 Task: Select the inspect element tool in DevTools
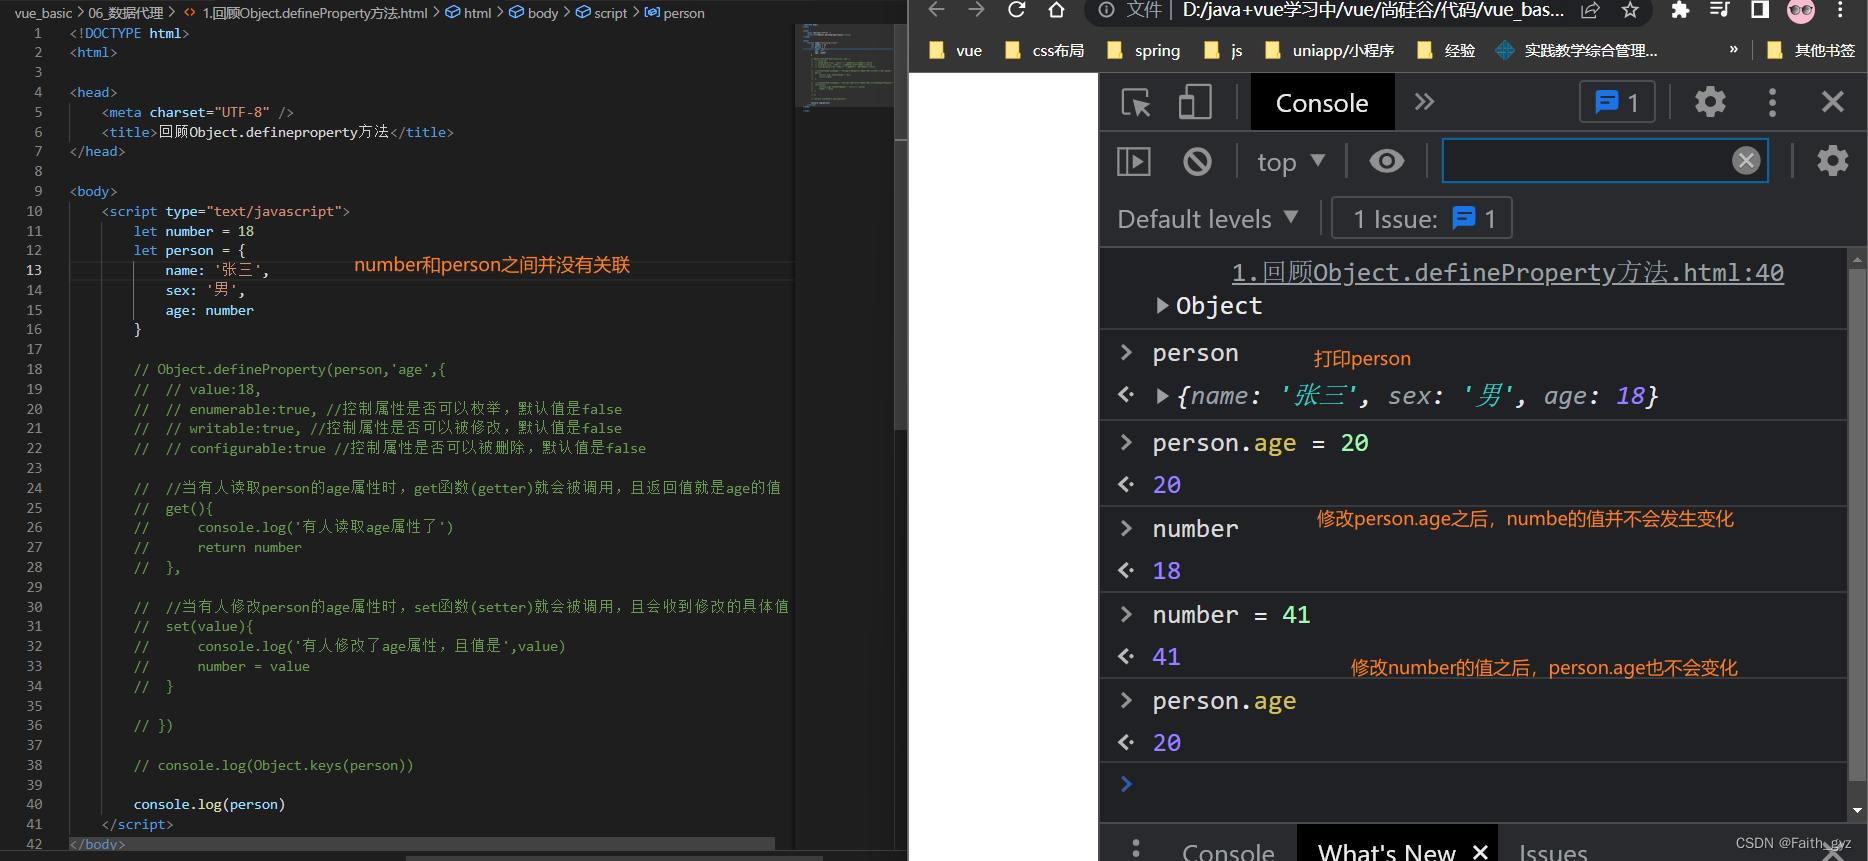click(x=1136, y=102)
